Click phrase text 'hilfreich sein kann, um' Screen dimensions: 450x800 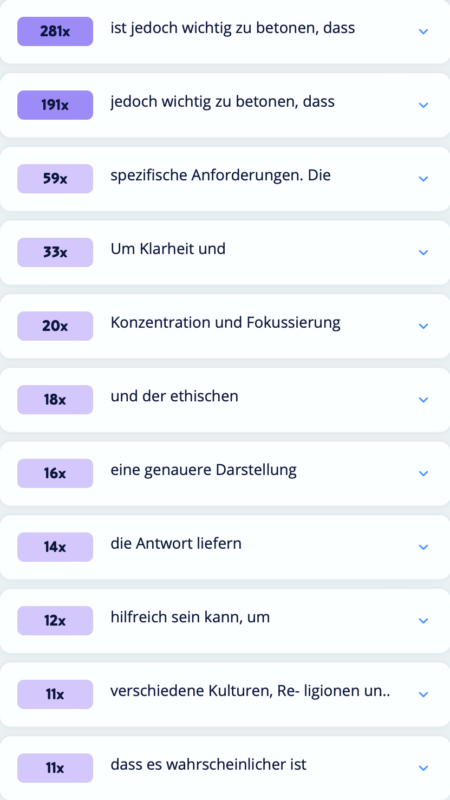click(190, 617)
